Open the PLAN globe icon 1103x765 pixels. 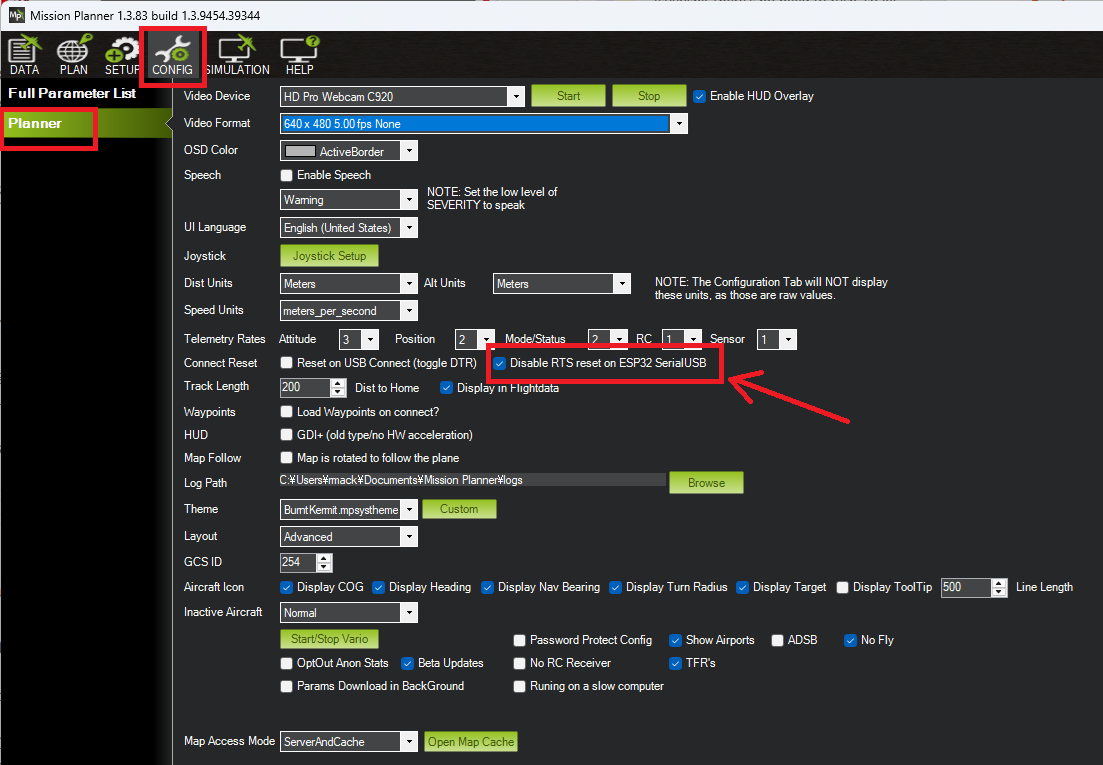tap(73, 56)
